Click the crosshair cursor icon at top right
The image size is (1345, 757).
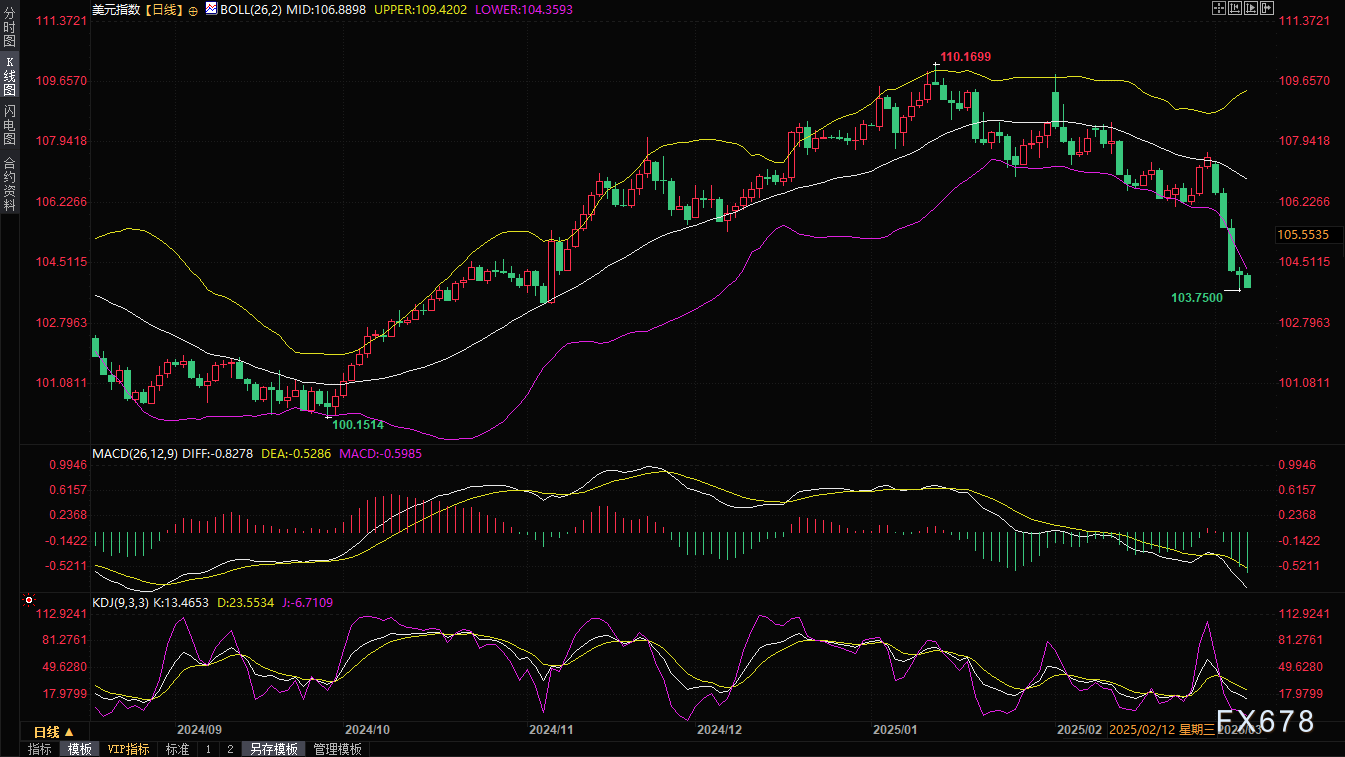click(x=1219, y=8)
